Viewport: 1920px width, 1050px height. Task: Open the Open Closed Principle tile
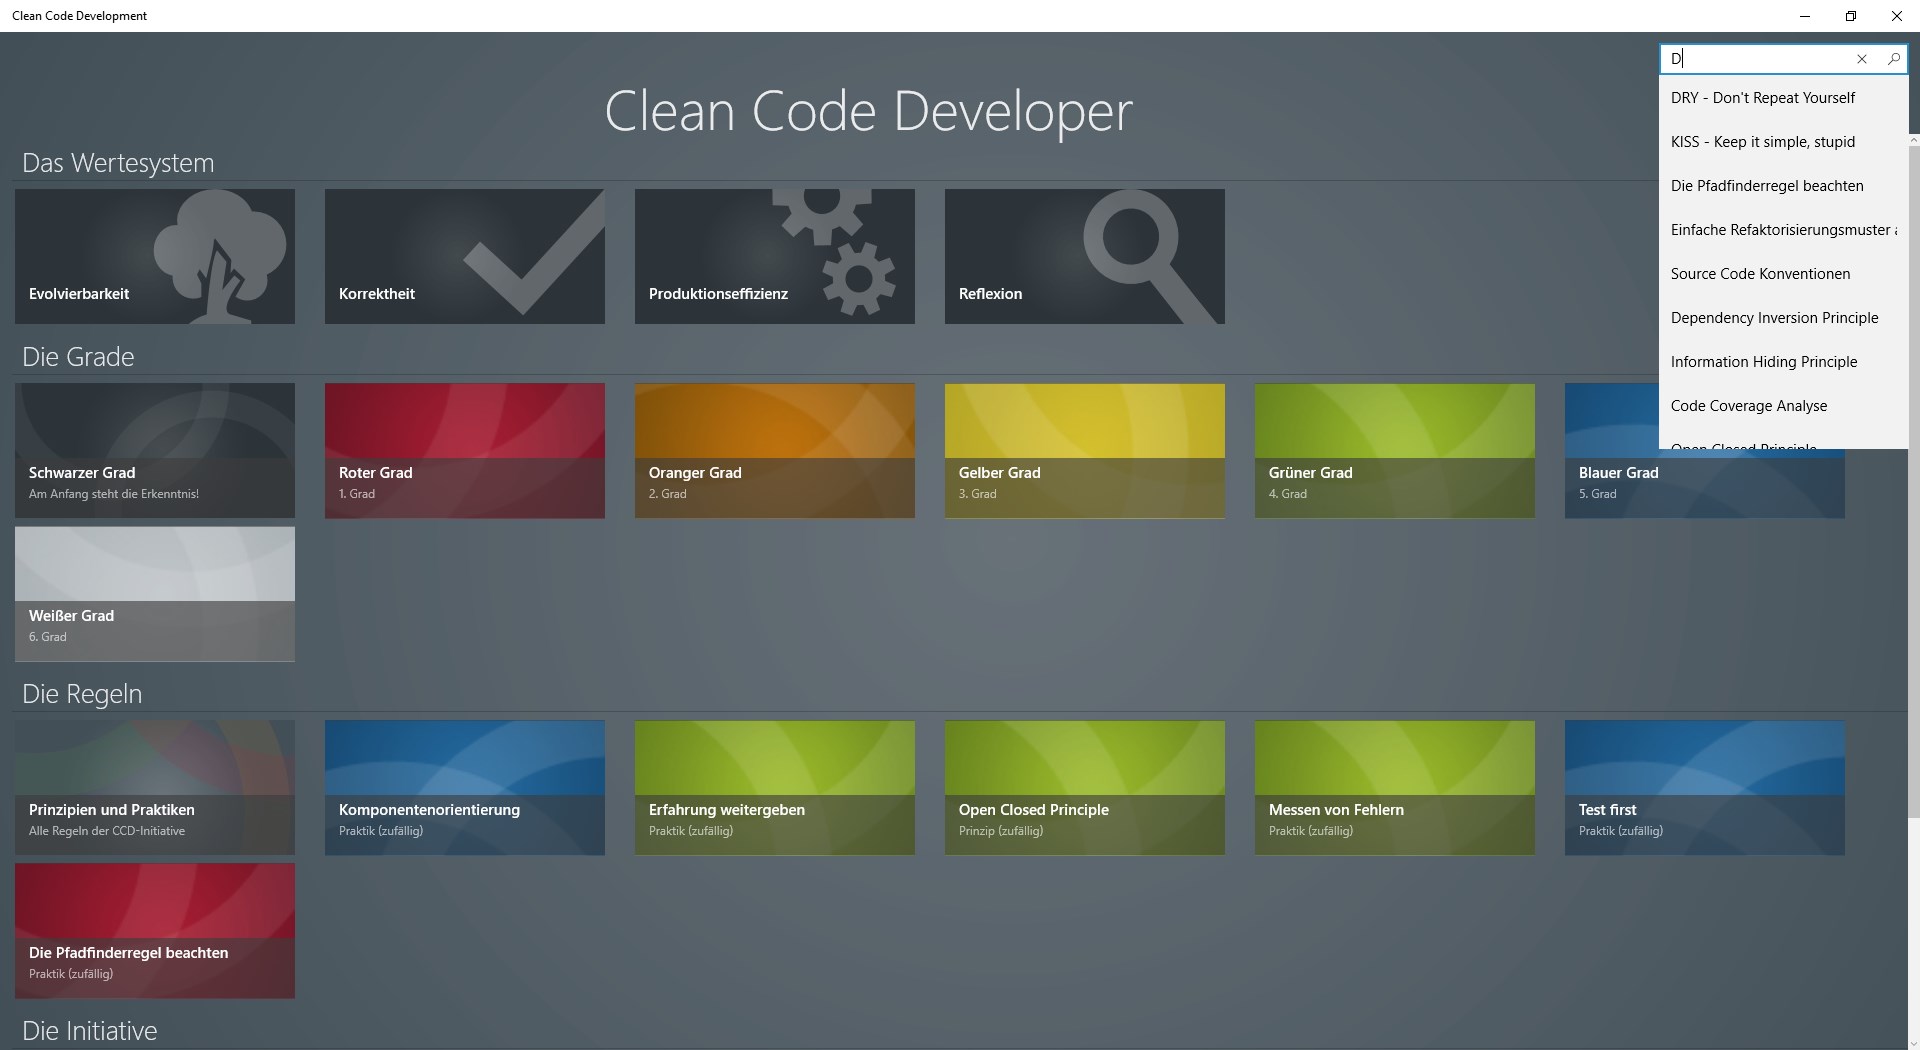(1085, 788)
